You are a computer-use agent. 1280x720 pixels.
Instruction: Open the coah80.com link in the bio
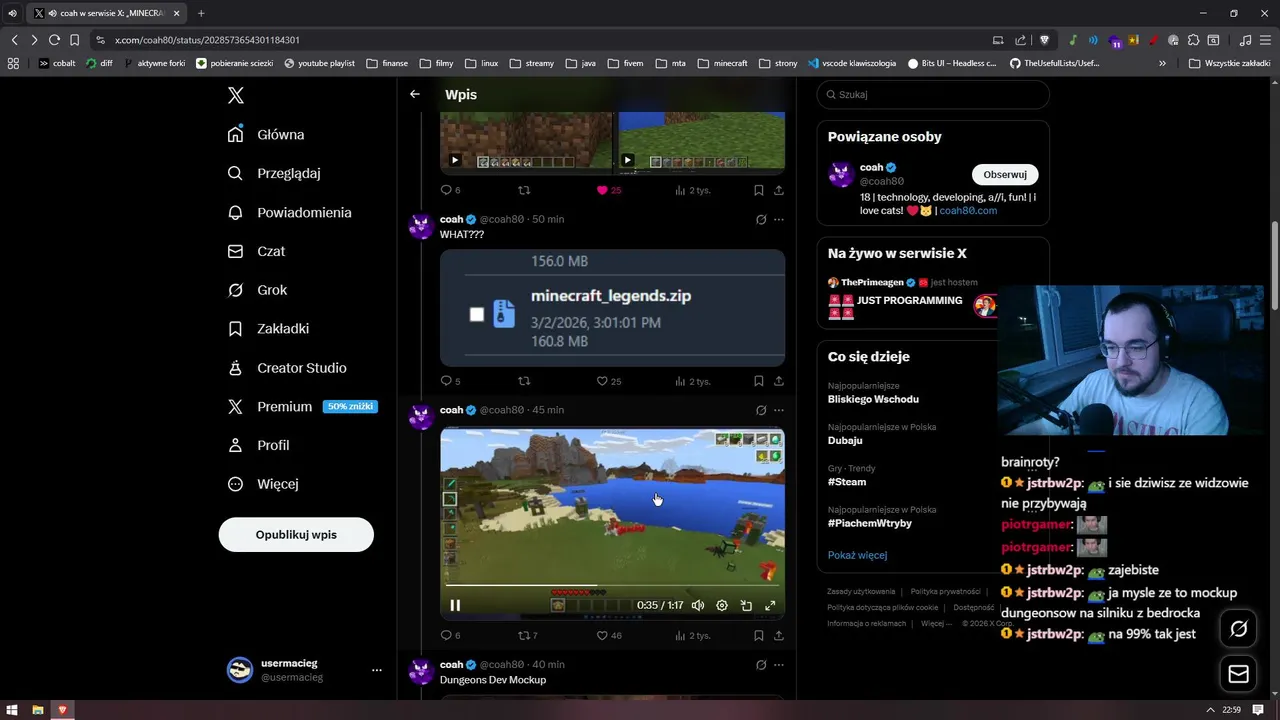[x=968, y=211]
